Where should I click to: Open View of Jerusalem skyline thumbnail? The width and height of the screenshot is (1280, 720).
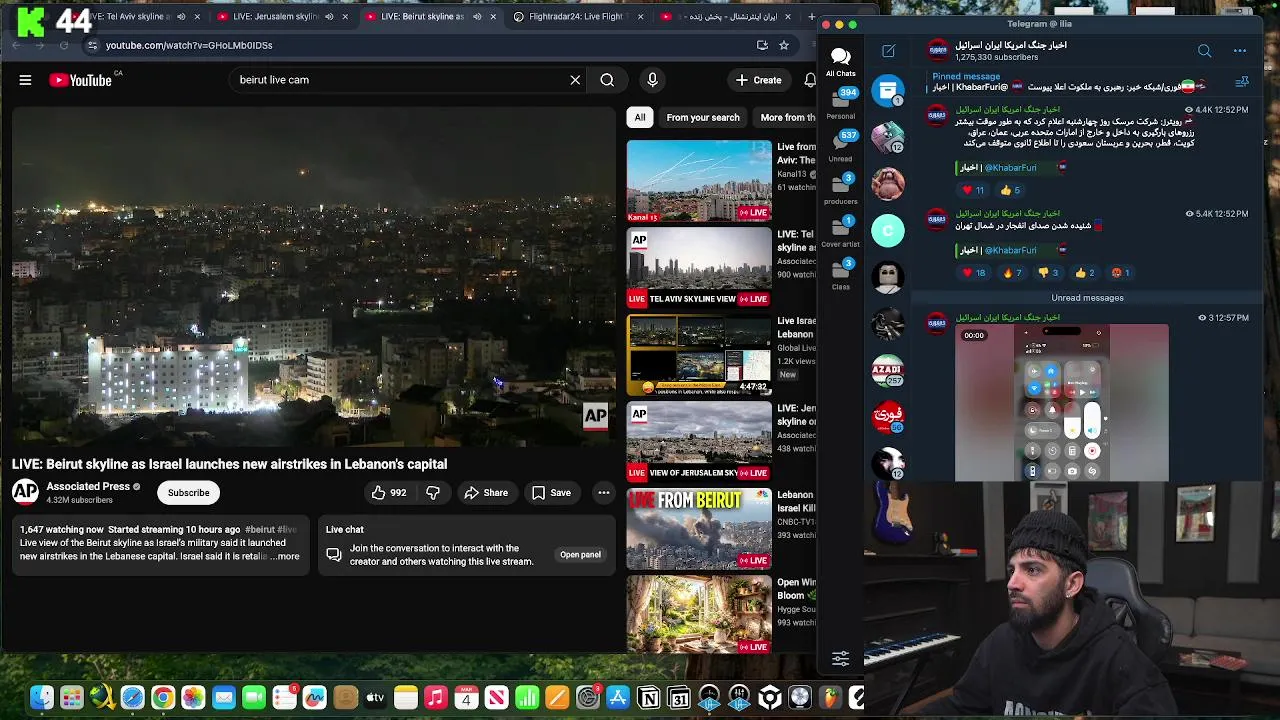(x=699, y=442)
